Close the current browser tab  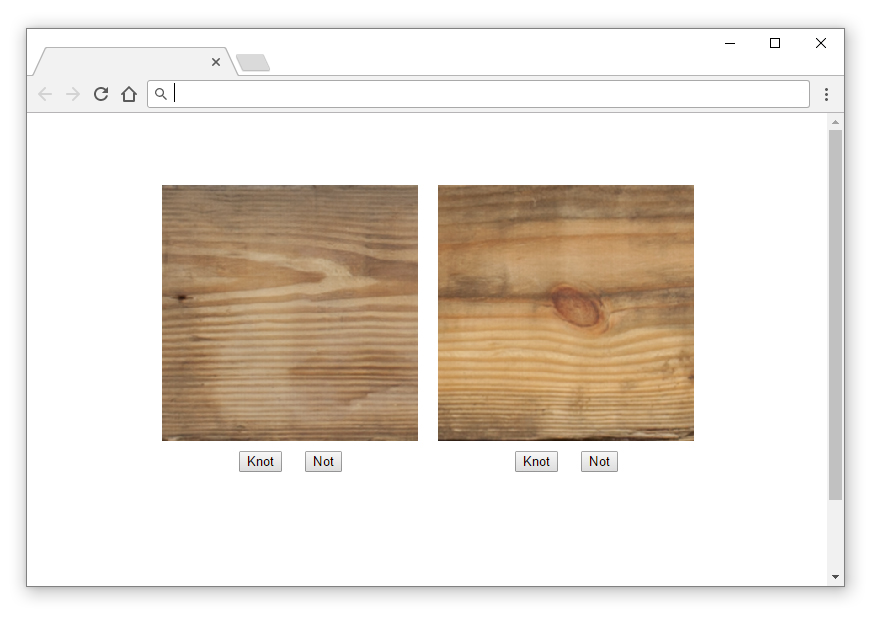(216, 62)
